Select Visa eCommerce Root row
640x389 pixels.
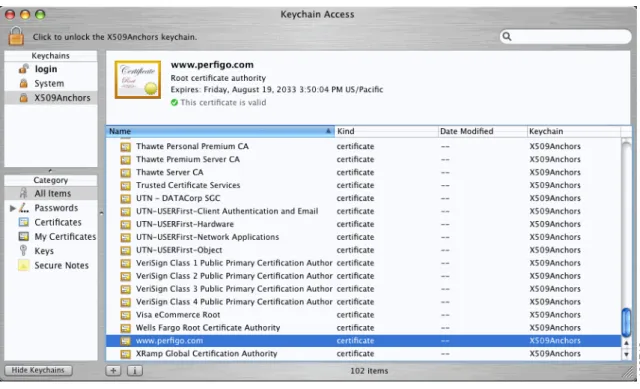tap(364, 315)
